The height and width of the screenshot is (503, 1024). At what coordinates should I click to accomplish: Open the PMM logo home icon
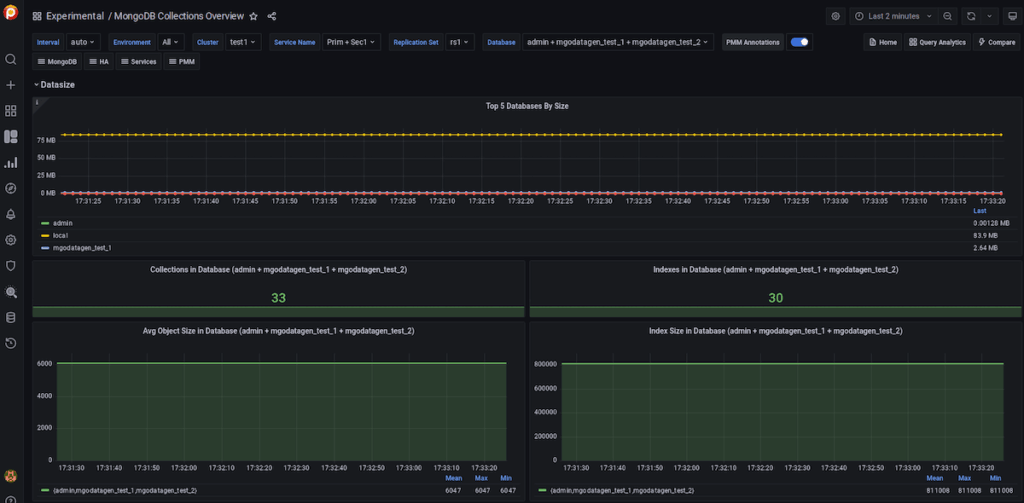coord(10,12)
